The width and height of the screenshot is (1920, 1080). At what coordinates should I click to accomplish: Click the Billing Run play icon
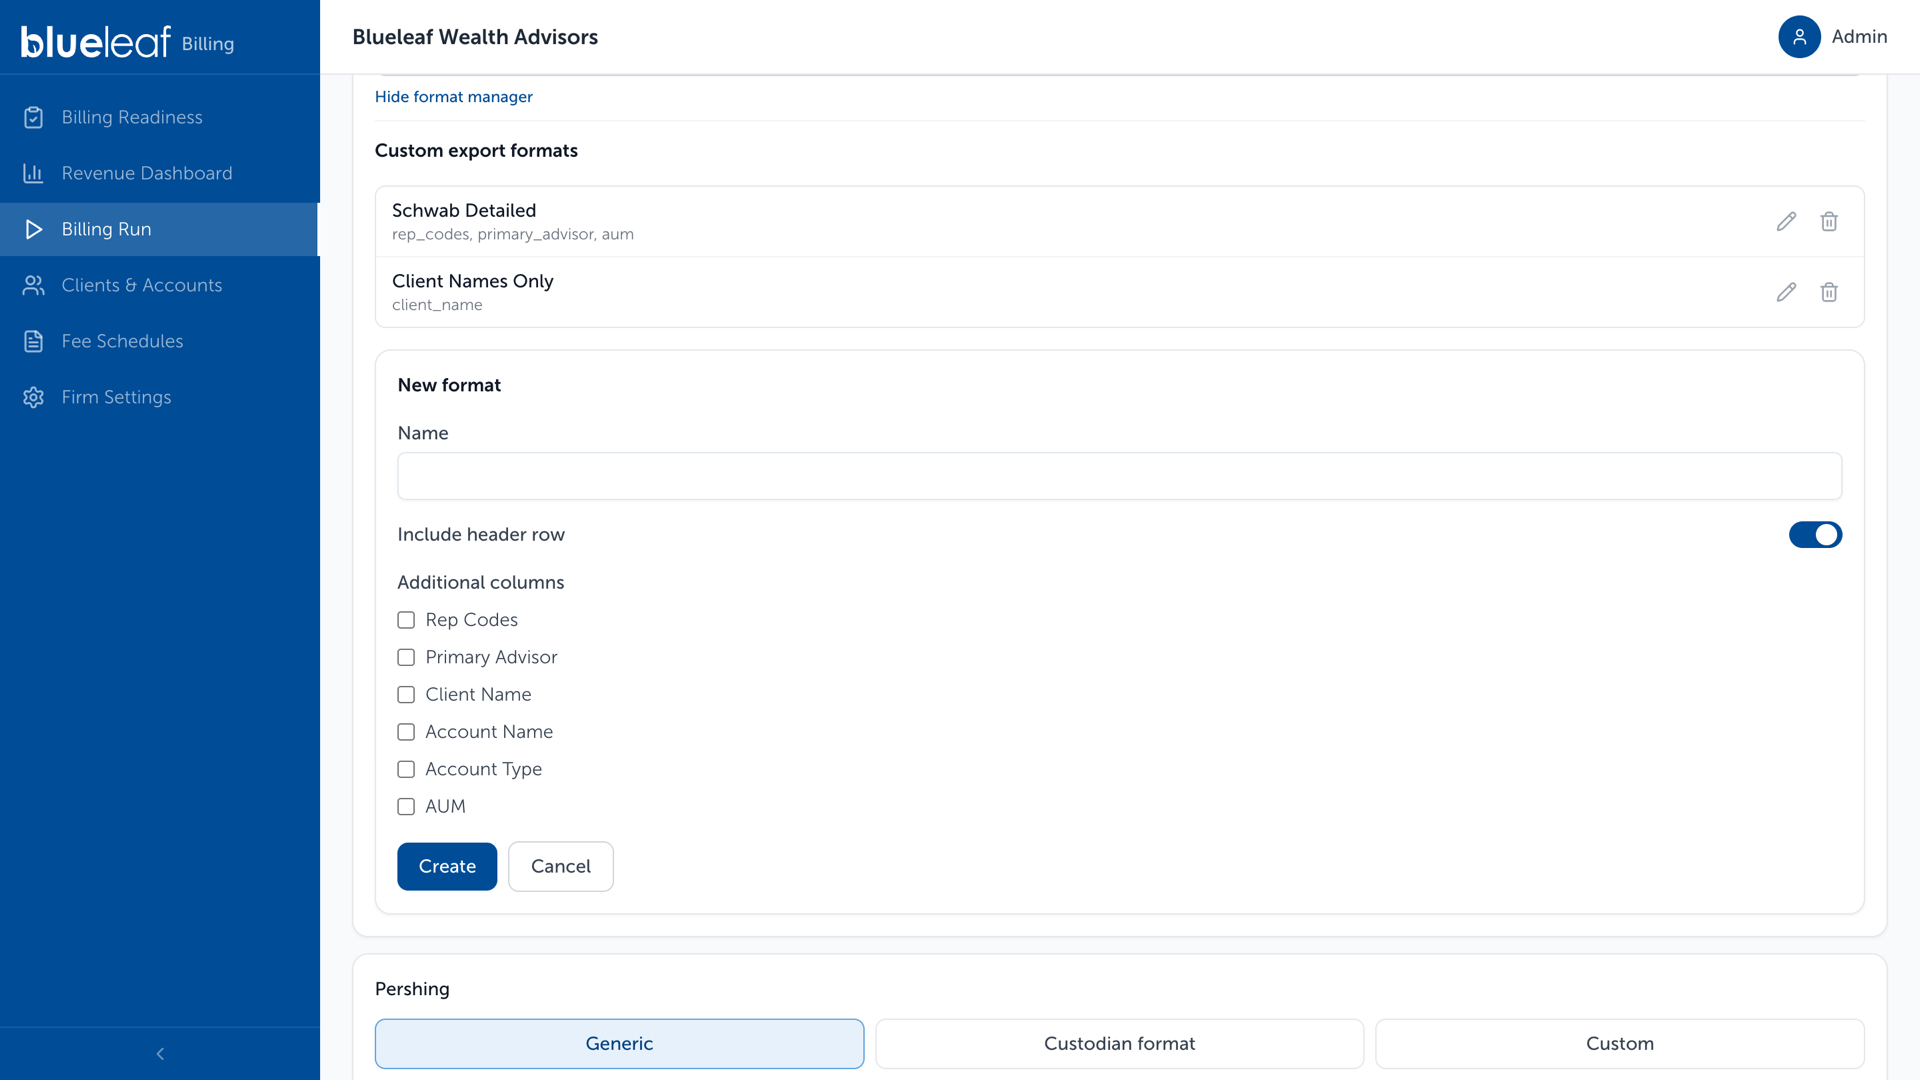[x=33, y=229]
